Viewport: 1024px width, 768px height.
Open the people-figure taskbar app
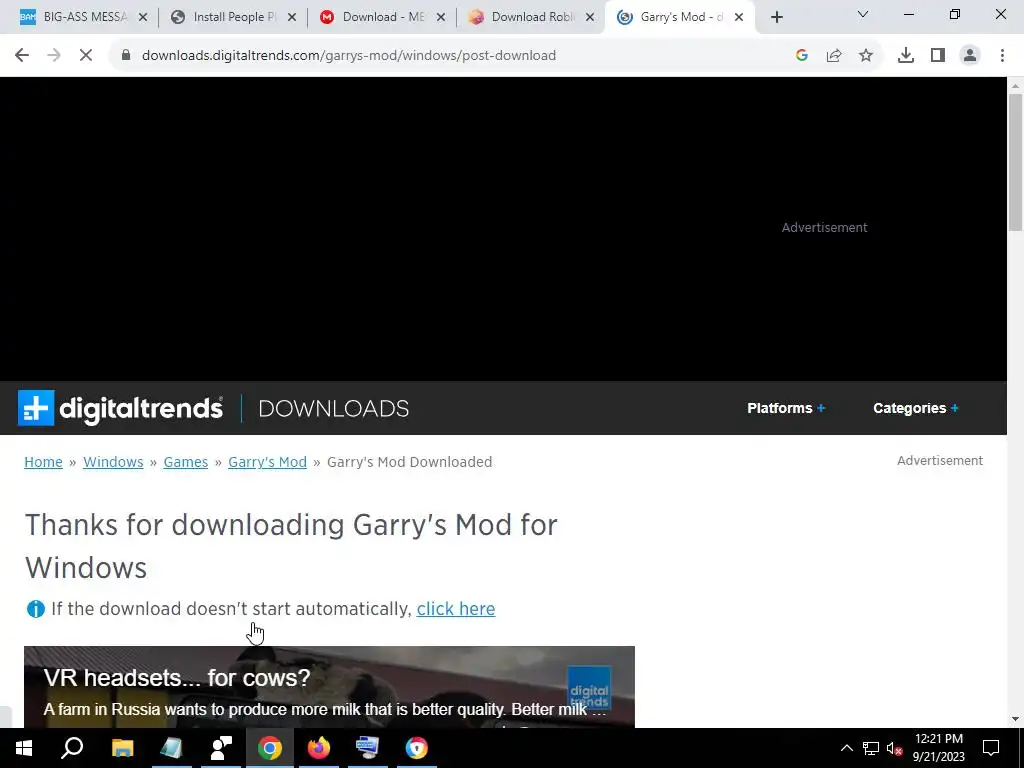click(221, 748)
